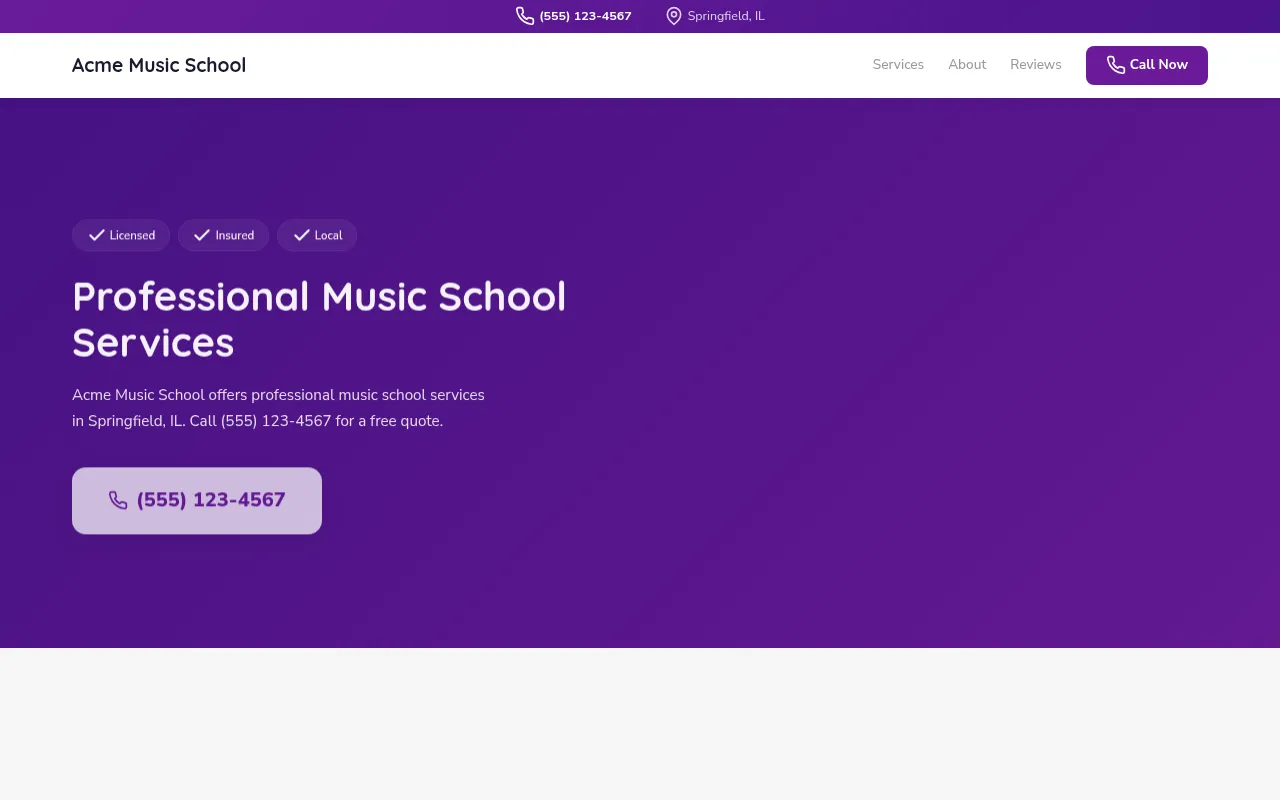This screenshot has height=800, width=1280.
Task: Click the purple hero headline area
Action: point(319,320)
